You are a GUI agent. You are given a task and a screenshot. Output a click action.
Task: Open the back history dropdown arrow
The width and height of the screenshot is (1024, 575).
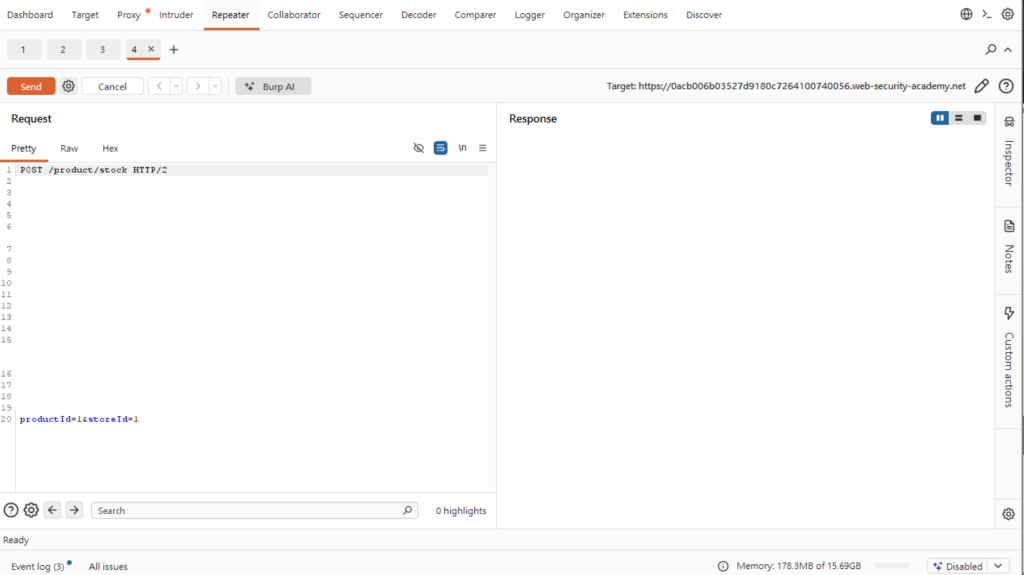pos(176,86)
